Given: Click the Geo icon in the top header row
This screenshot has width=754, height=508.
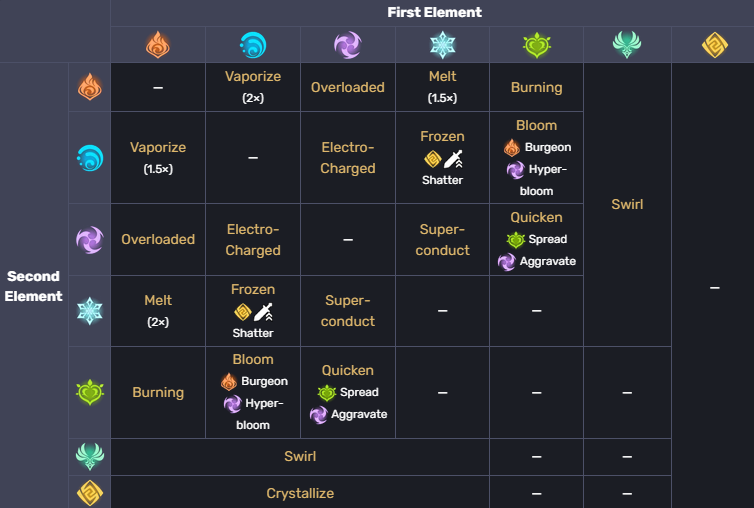Looking at the screenshot, I should click(x=713, y=45).
